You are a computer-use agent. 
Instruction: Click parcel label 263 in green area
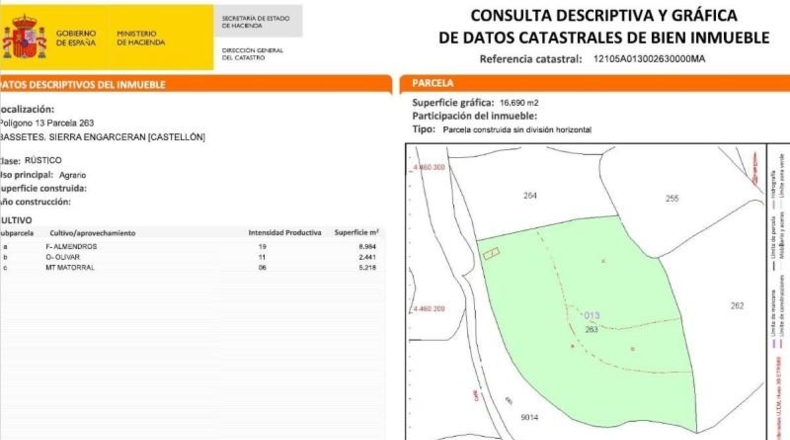(591, 329)
